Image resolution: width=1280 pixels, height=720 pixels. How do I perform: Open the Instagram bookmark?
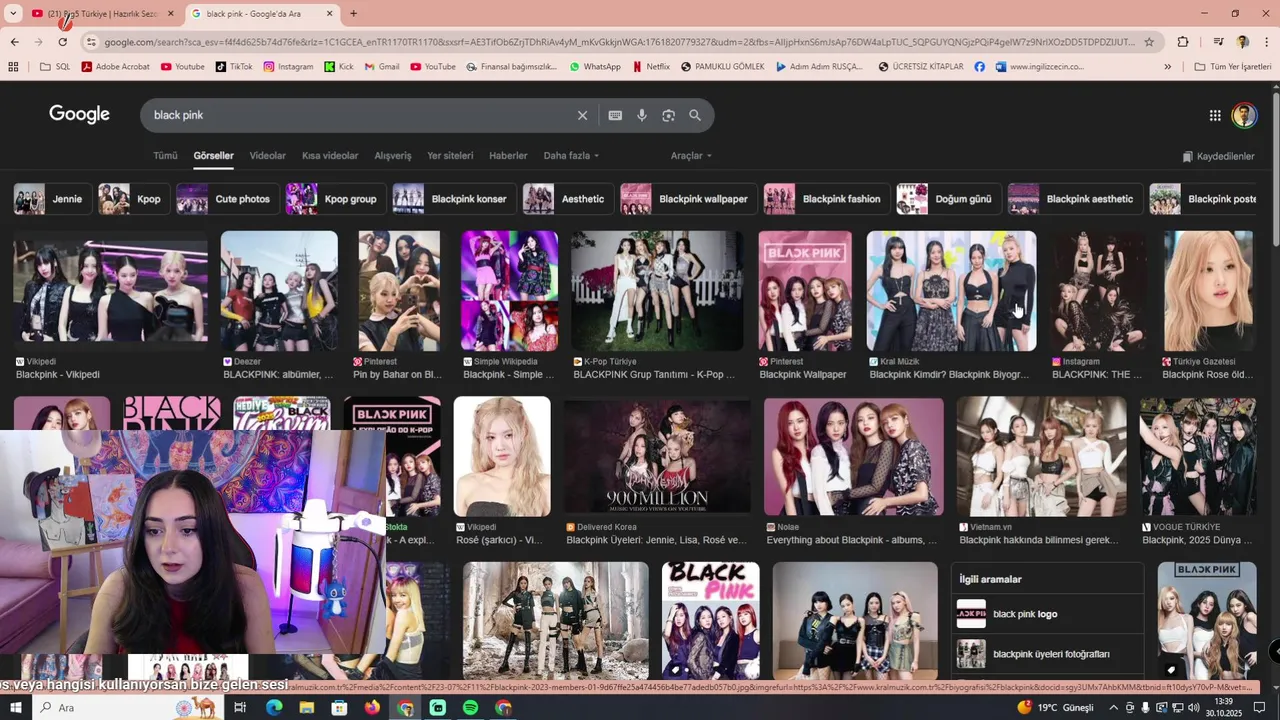pyautogui.click(x=289, y=67)
